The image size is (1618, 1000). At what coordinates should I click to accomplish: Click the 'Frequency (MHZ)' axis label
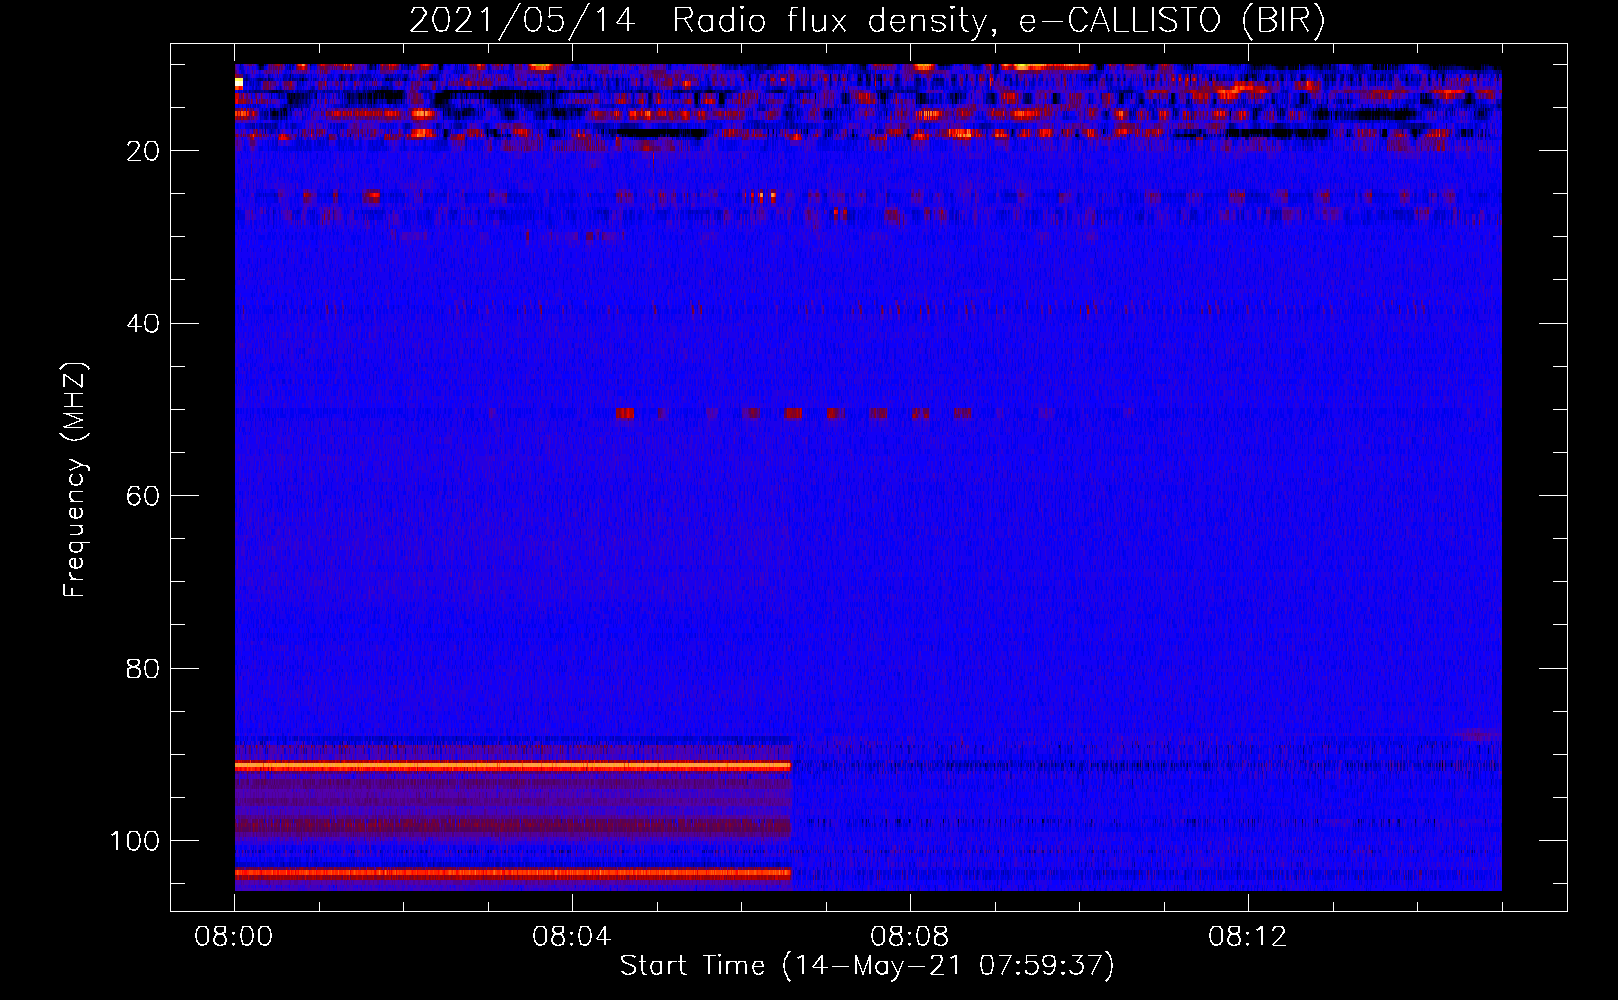point(75,480)
